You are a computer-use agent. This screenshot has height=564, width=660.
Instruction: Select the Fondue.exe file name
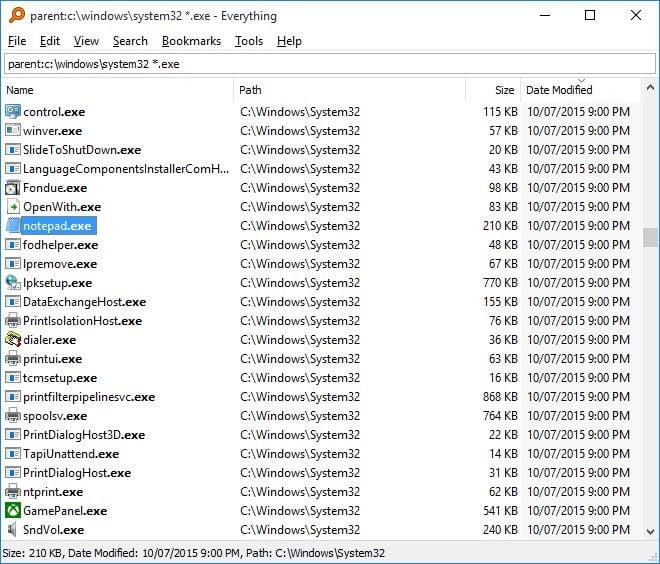coord(55,188)
